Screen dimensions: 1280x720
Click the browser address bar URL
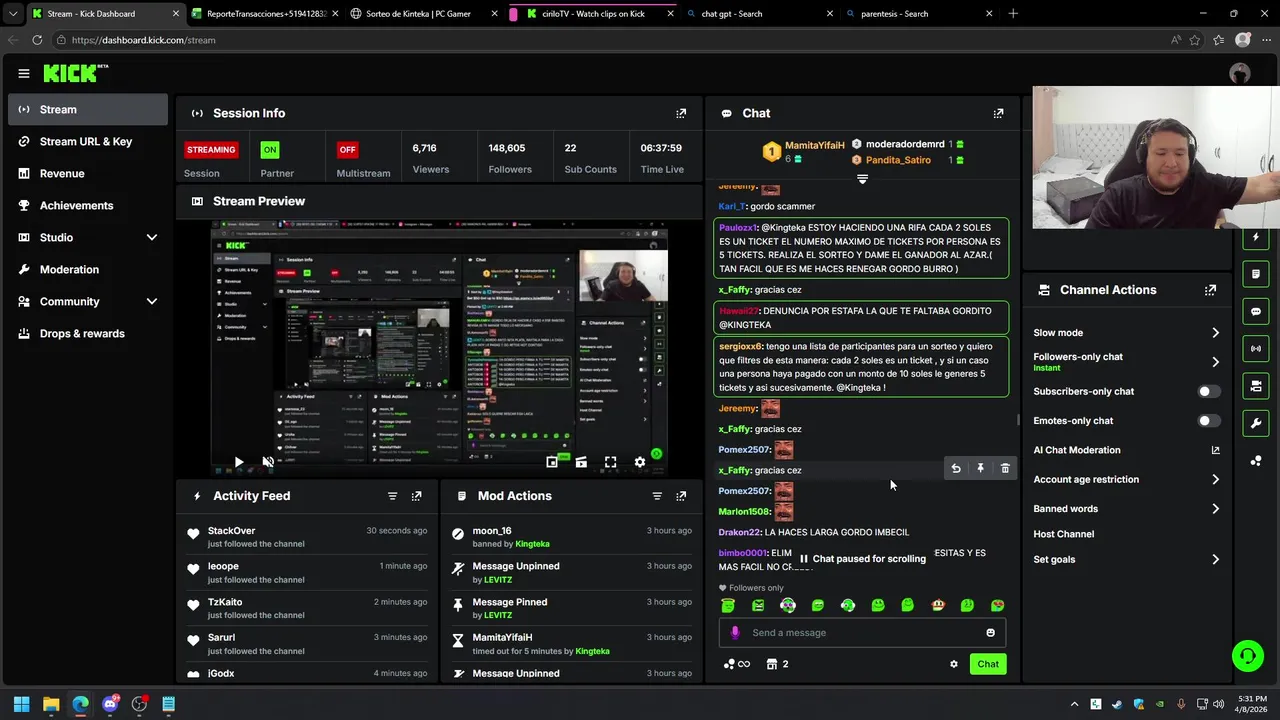(x=143, y=40)
